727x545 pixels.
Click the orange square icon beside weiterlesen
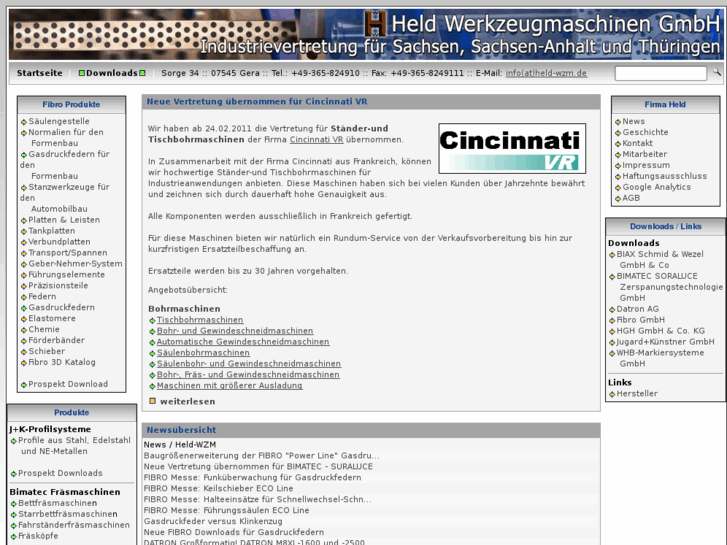coord(153,401)
